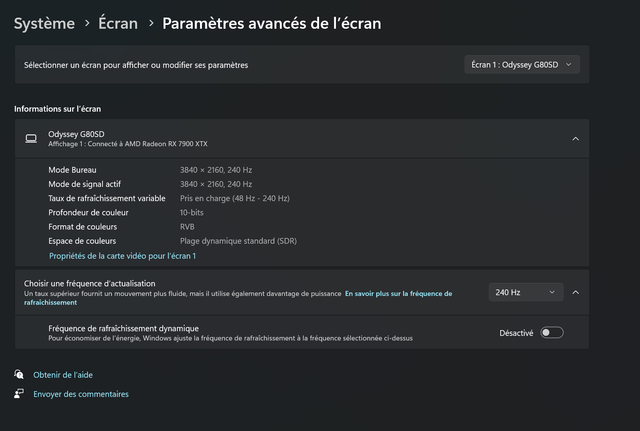640x431 pixels.
Task: Click Taux de rafraîchissement variable label
Action: (107, 198)
